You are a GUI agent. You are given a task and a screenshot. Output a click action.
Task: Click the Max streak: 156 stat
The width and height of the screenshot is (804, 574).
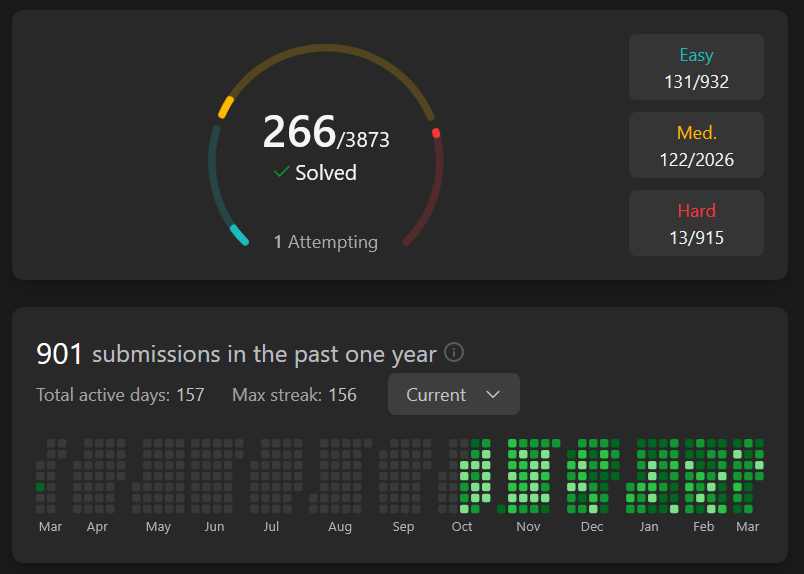(x=294, y=395)
